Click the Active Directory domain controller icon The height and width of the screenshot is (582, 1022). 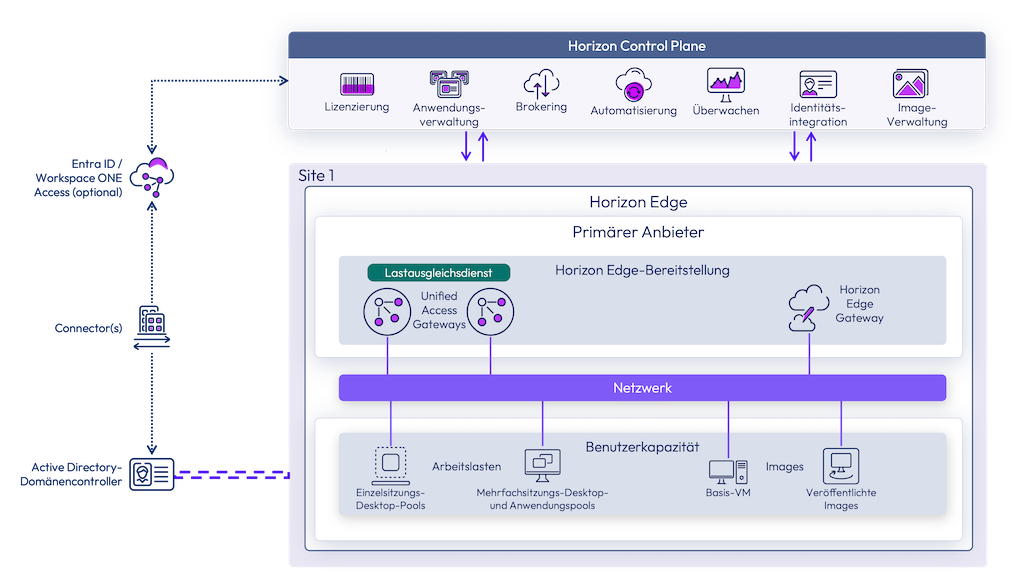[x=152, y=474]
